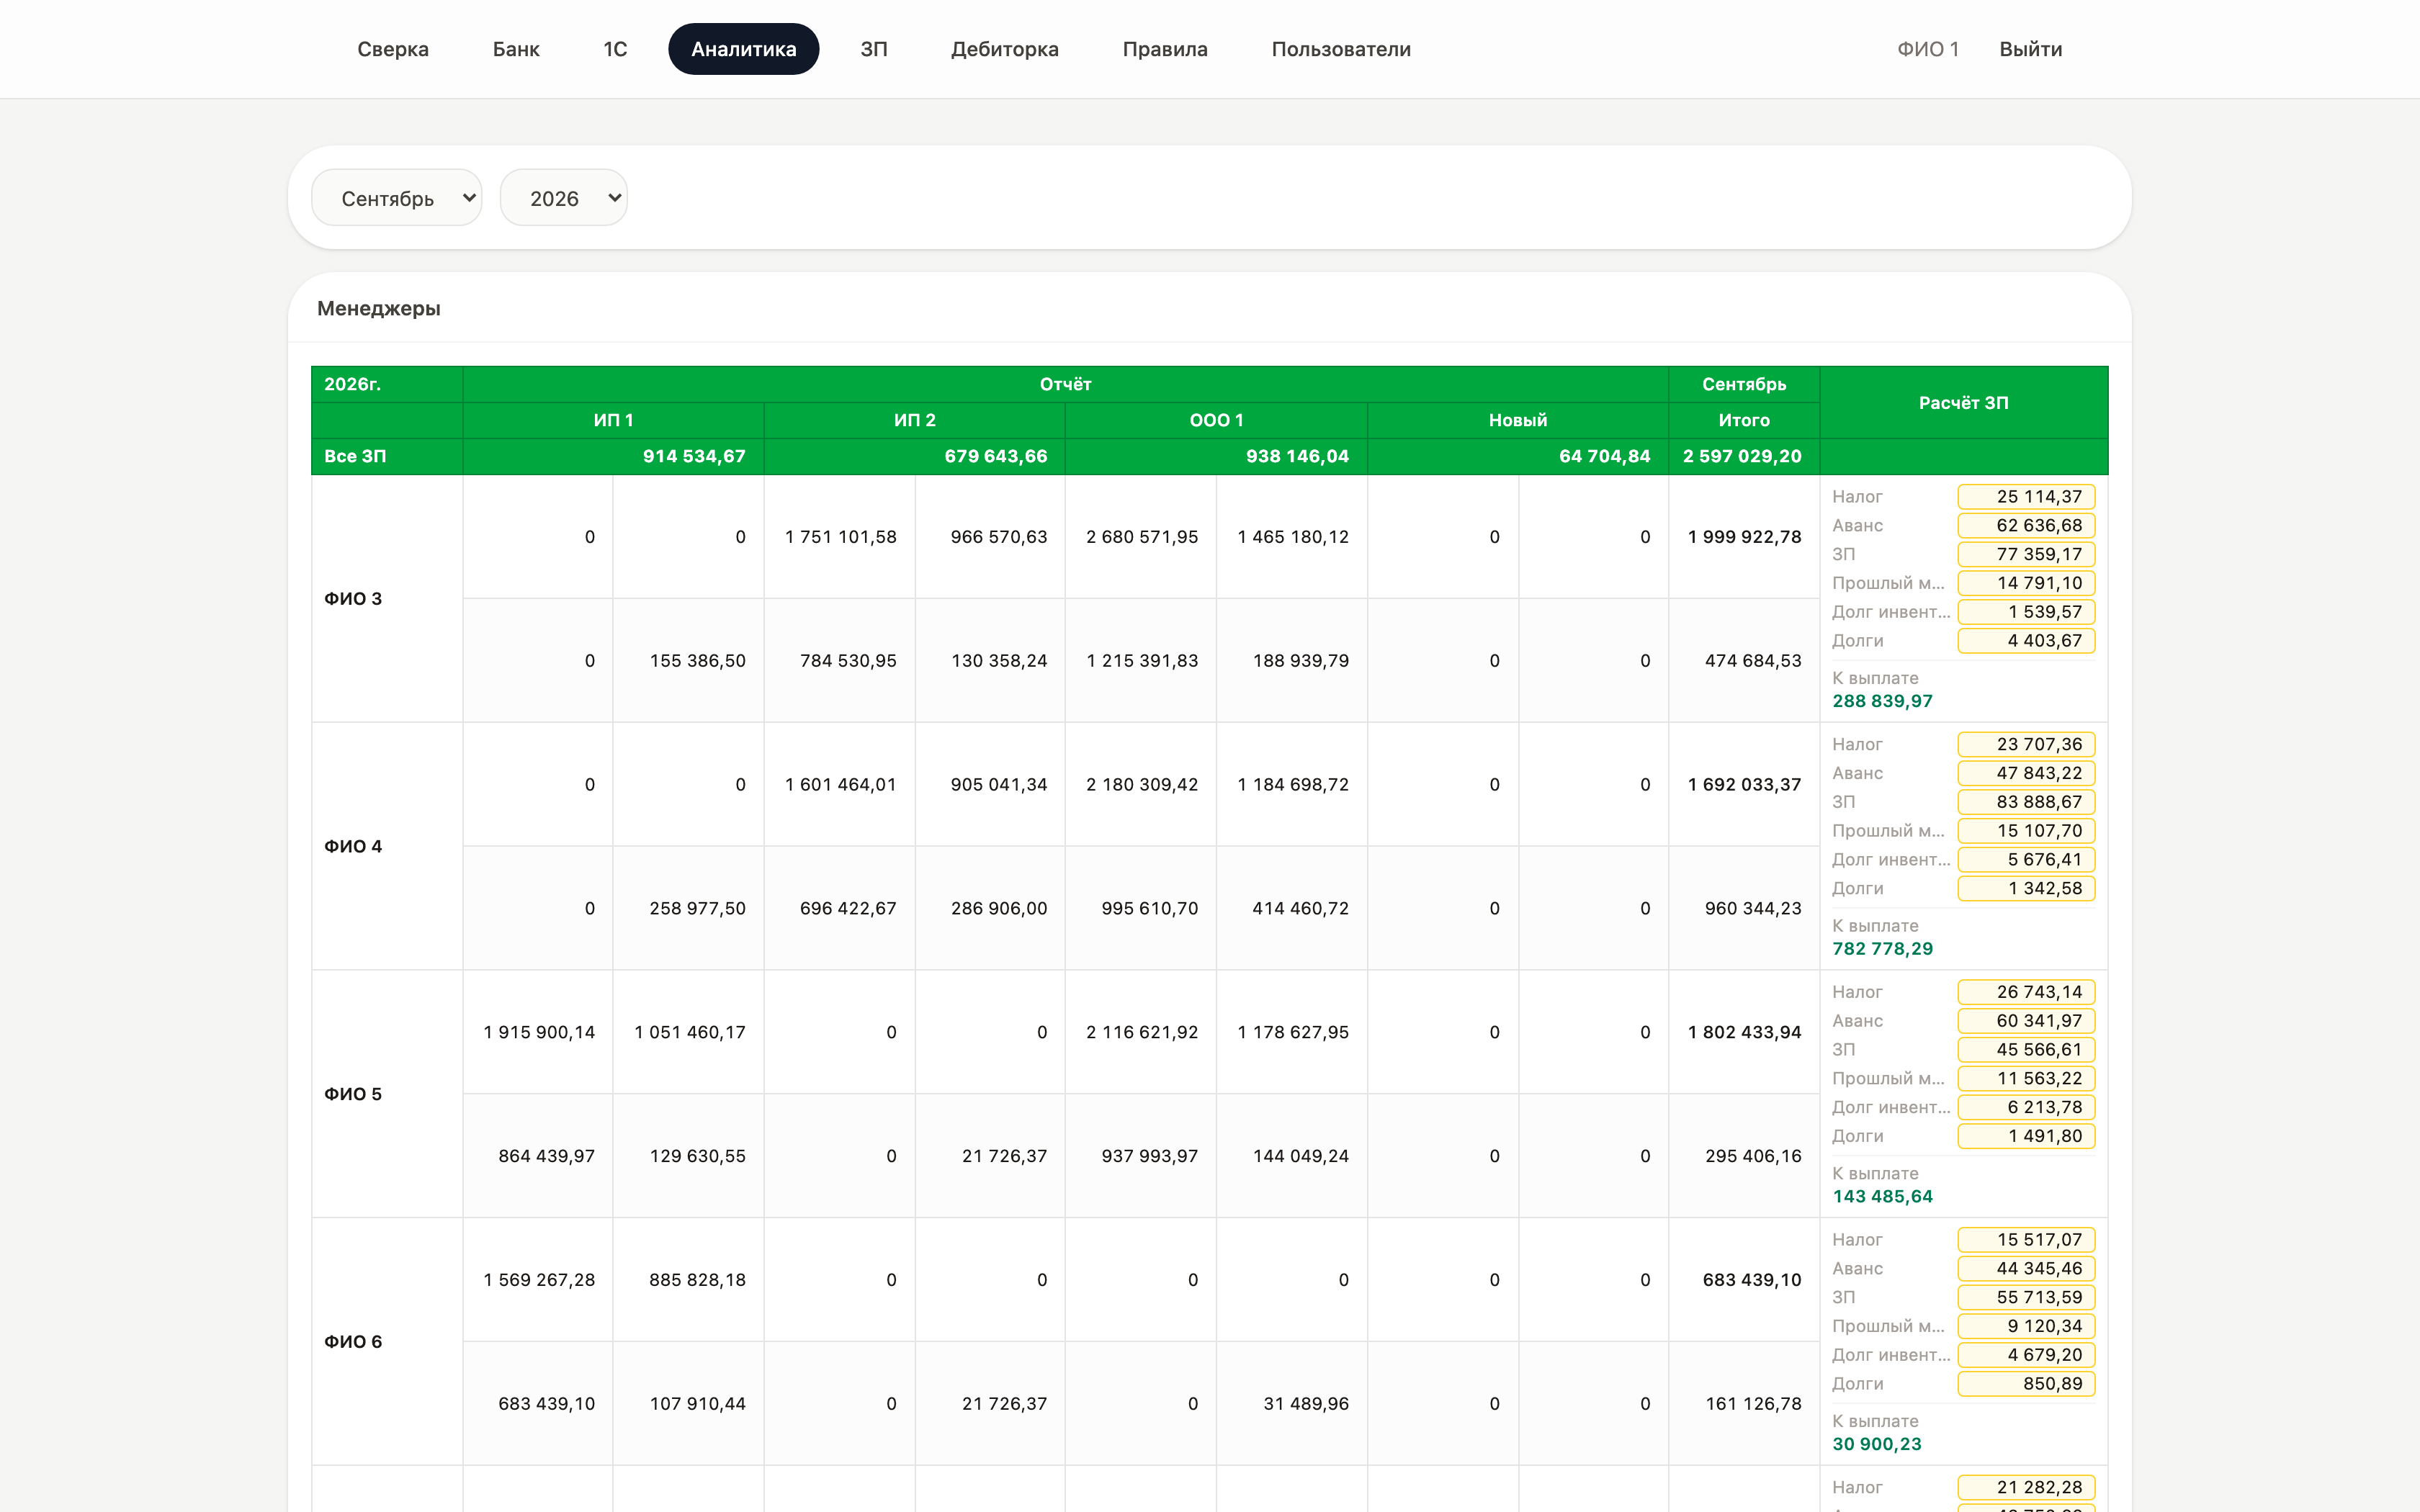This screenshot has width=2420, height=1512.
Task: Click ФИО 4 payout total 782 778,29
Action: [1882, 949]
